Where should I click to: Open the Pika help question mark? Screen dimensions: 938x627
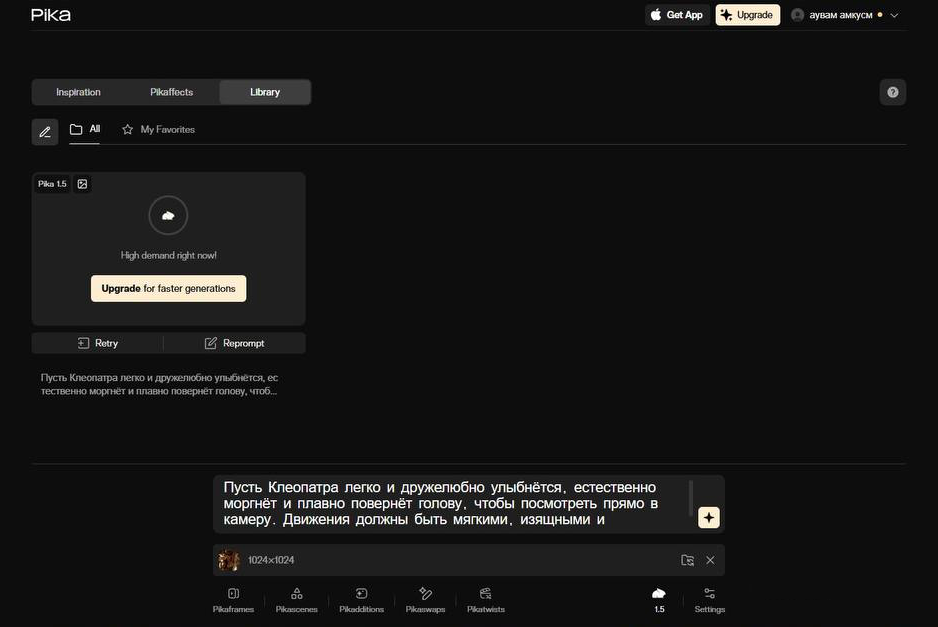[890, 91]
